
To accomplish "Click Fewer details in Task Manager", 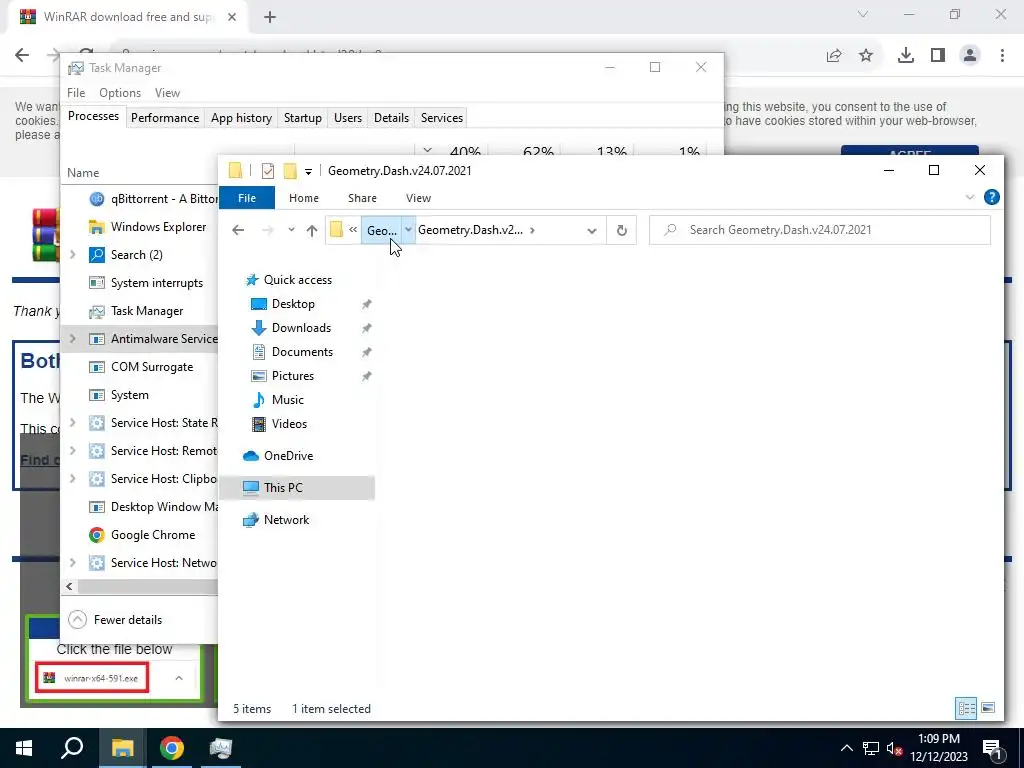I will (115, 619).
